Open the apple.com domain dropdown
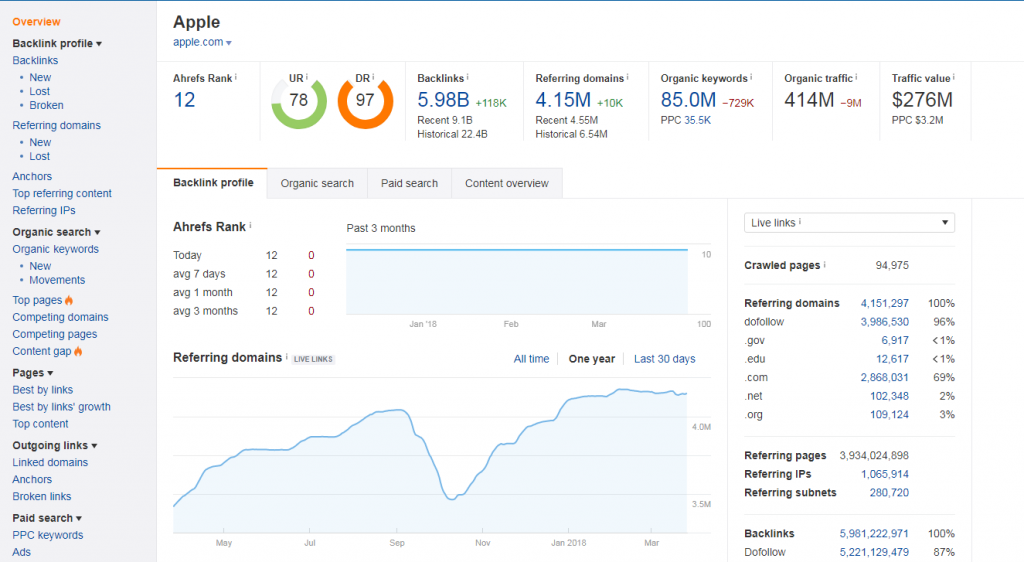This screenshot has height=562, width=1024. 202,42
